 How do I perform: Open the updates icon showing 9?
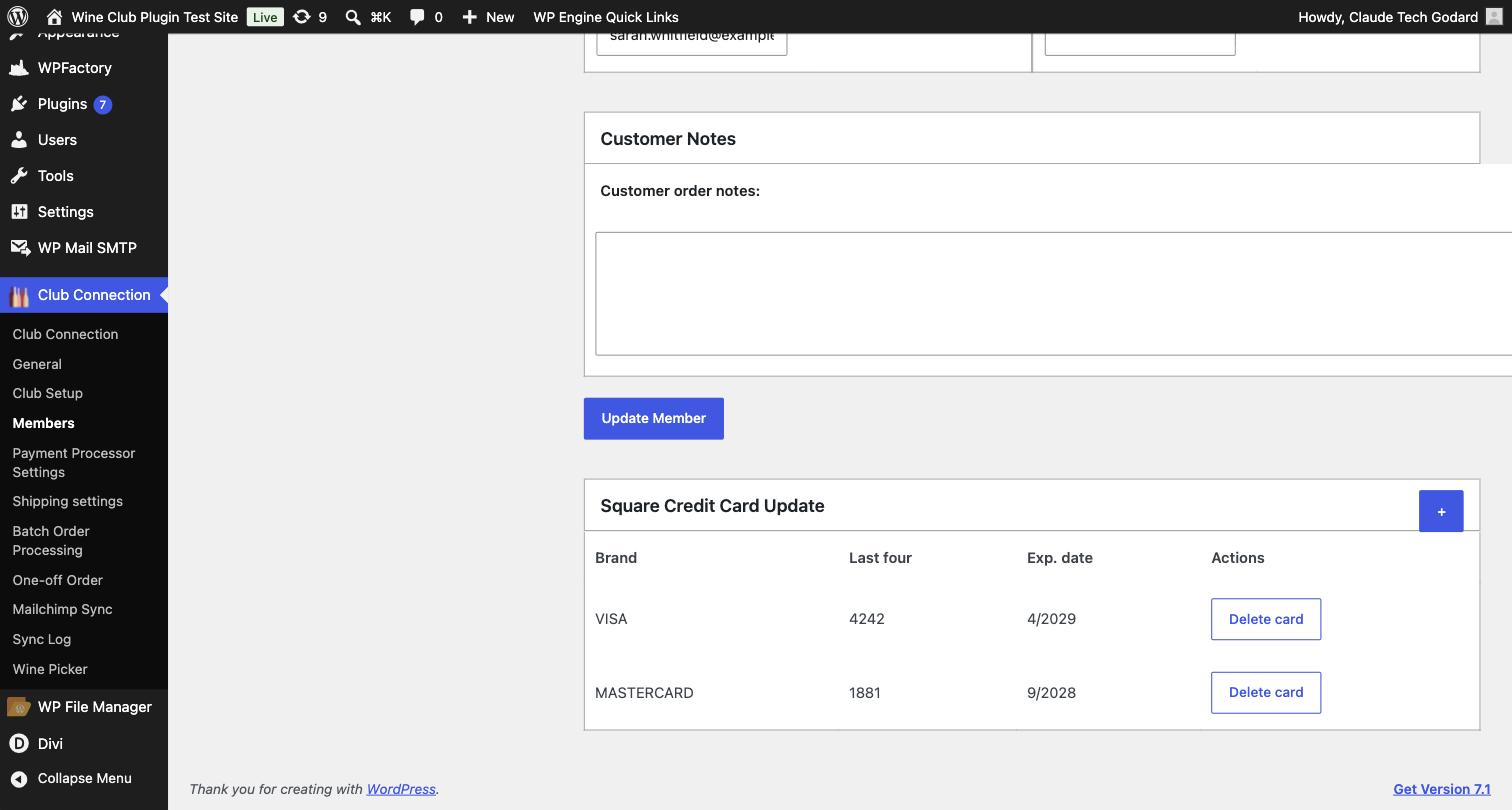click(301, 17)
